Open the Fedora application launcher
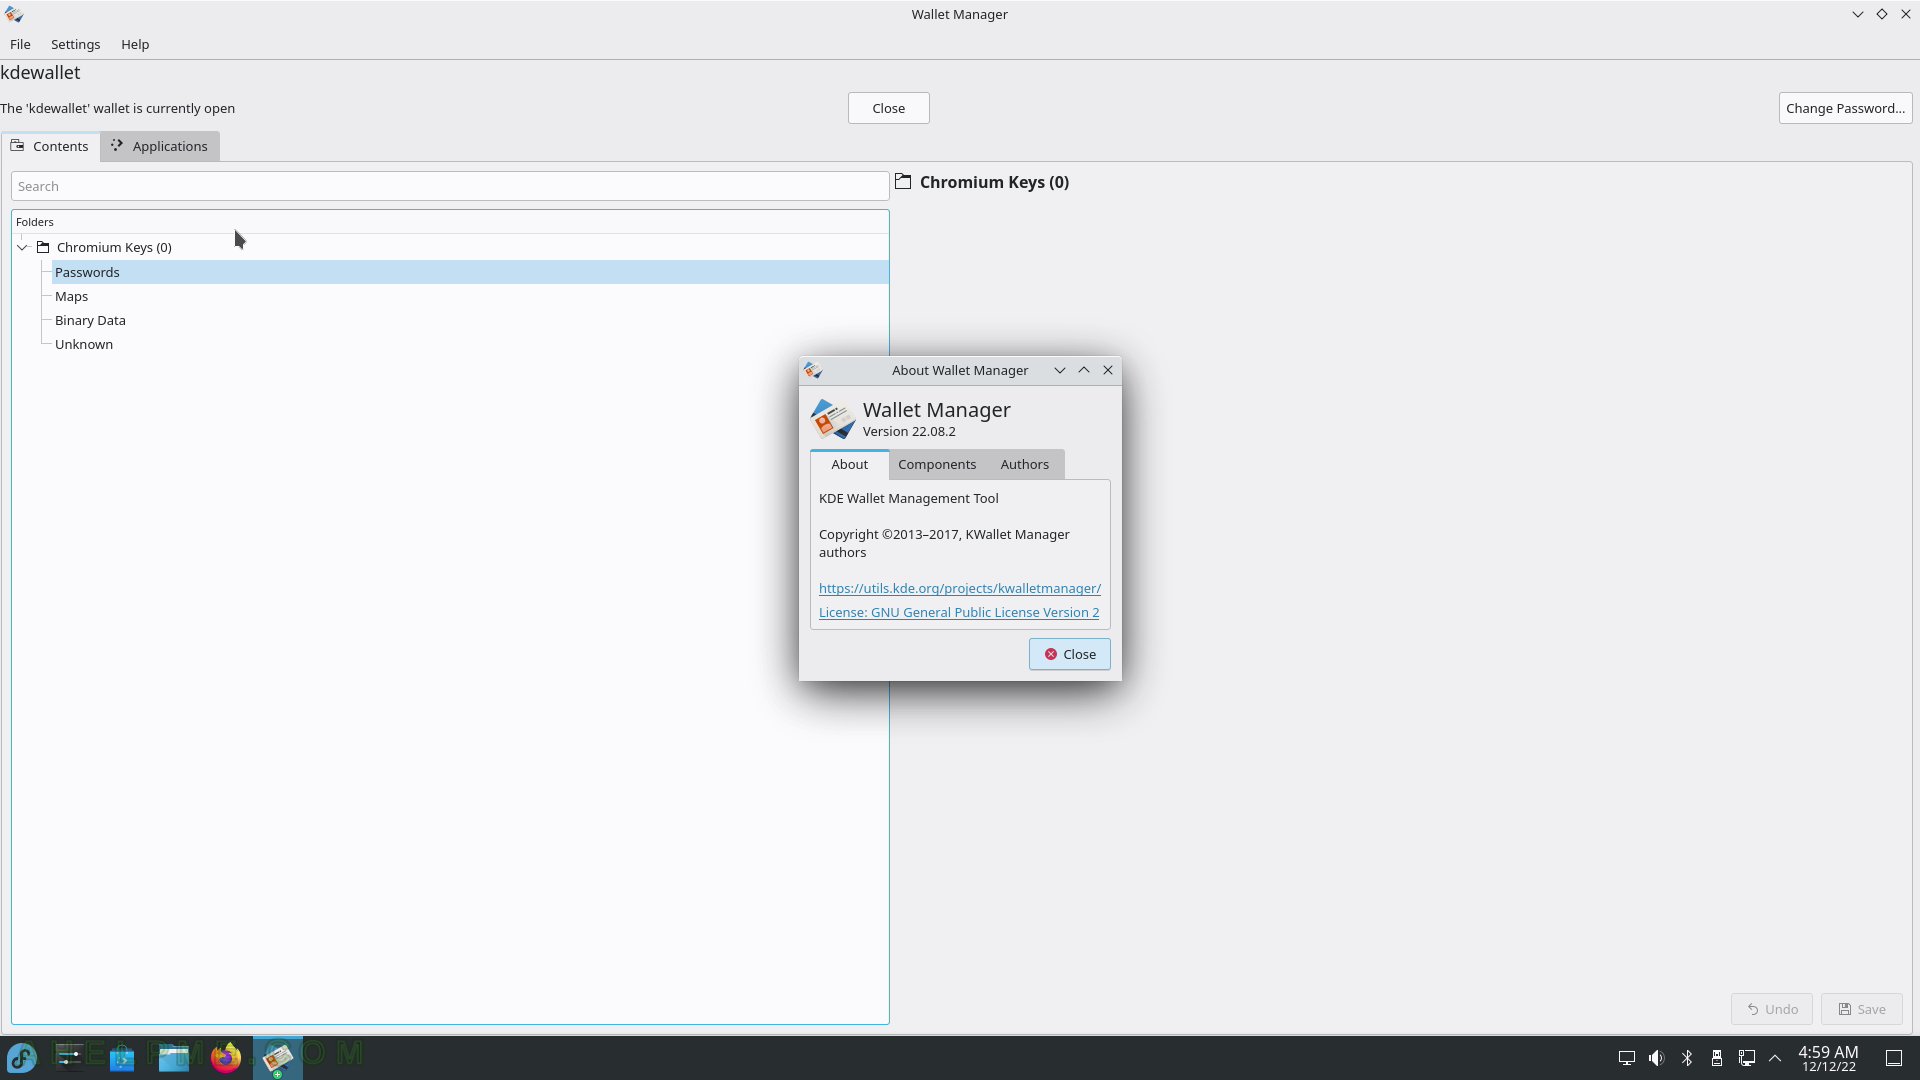The width and height of the screenshot is (1920, 1080). (x=22, y=1057)
